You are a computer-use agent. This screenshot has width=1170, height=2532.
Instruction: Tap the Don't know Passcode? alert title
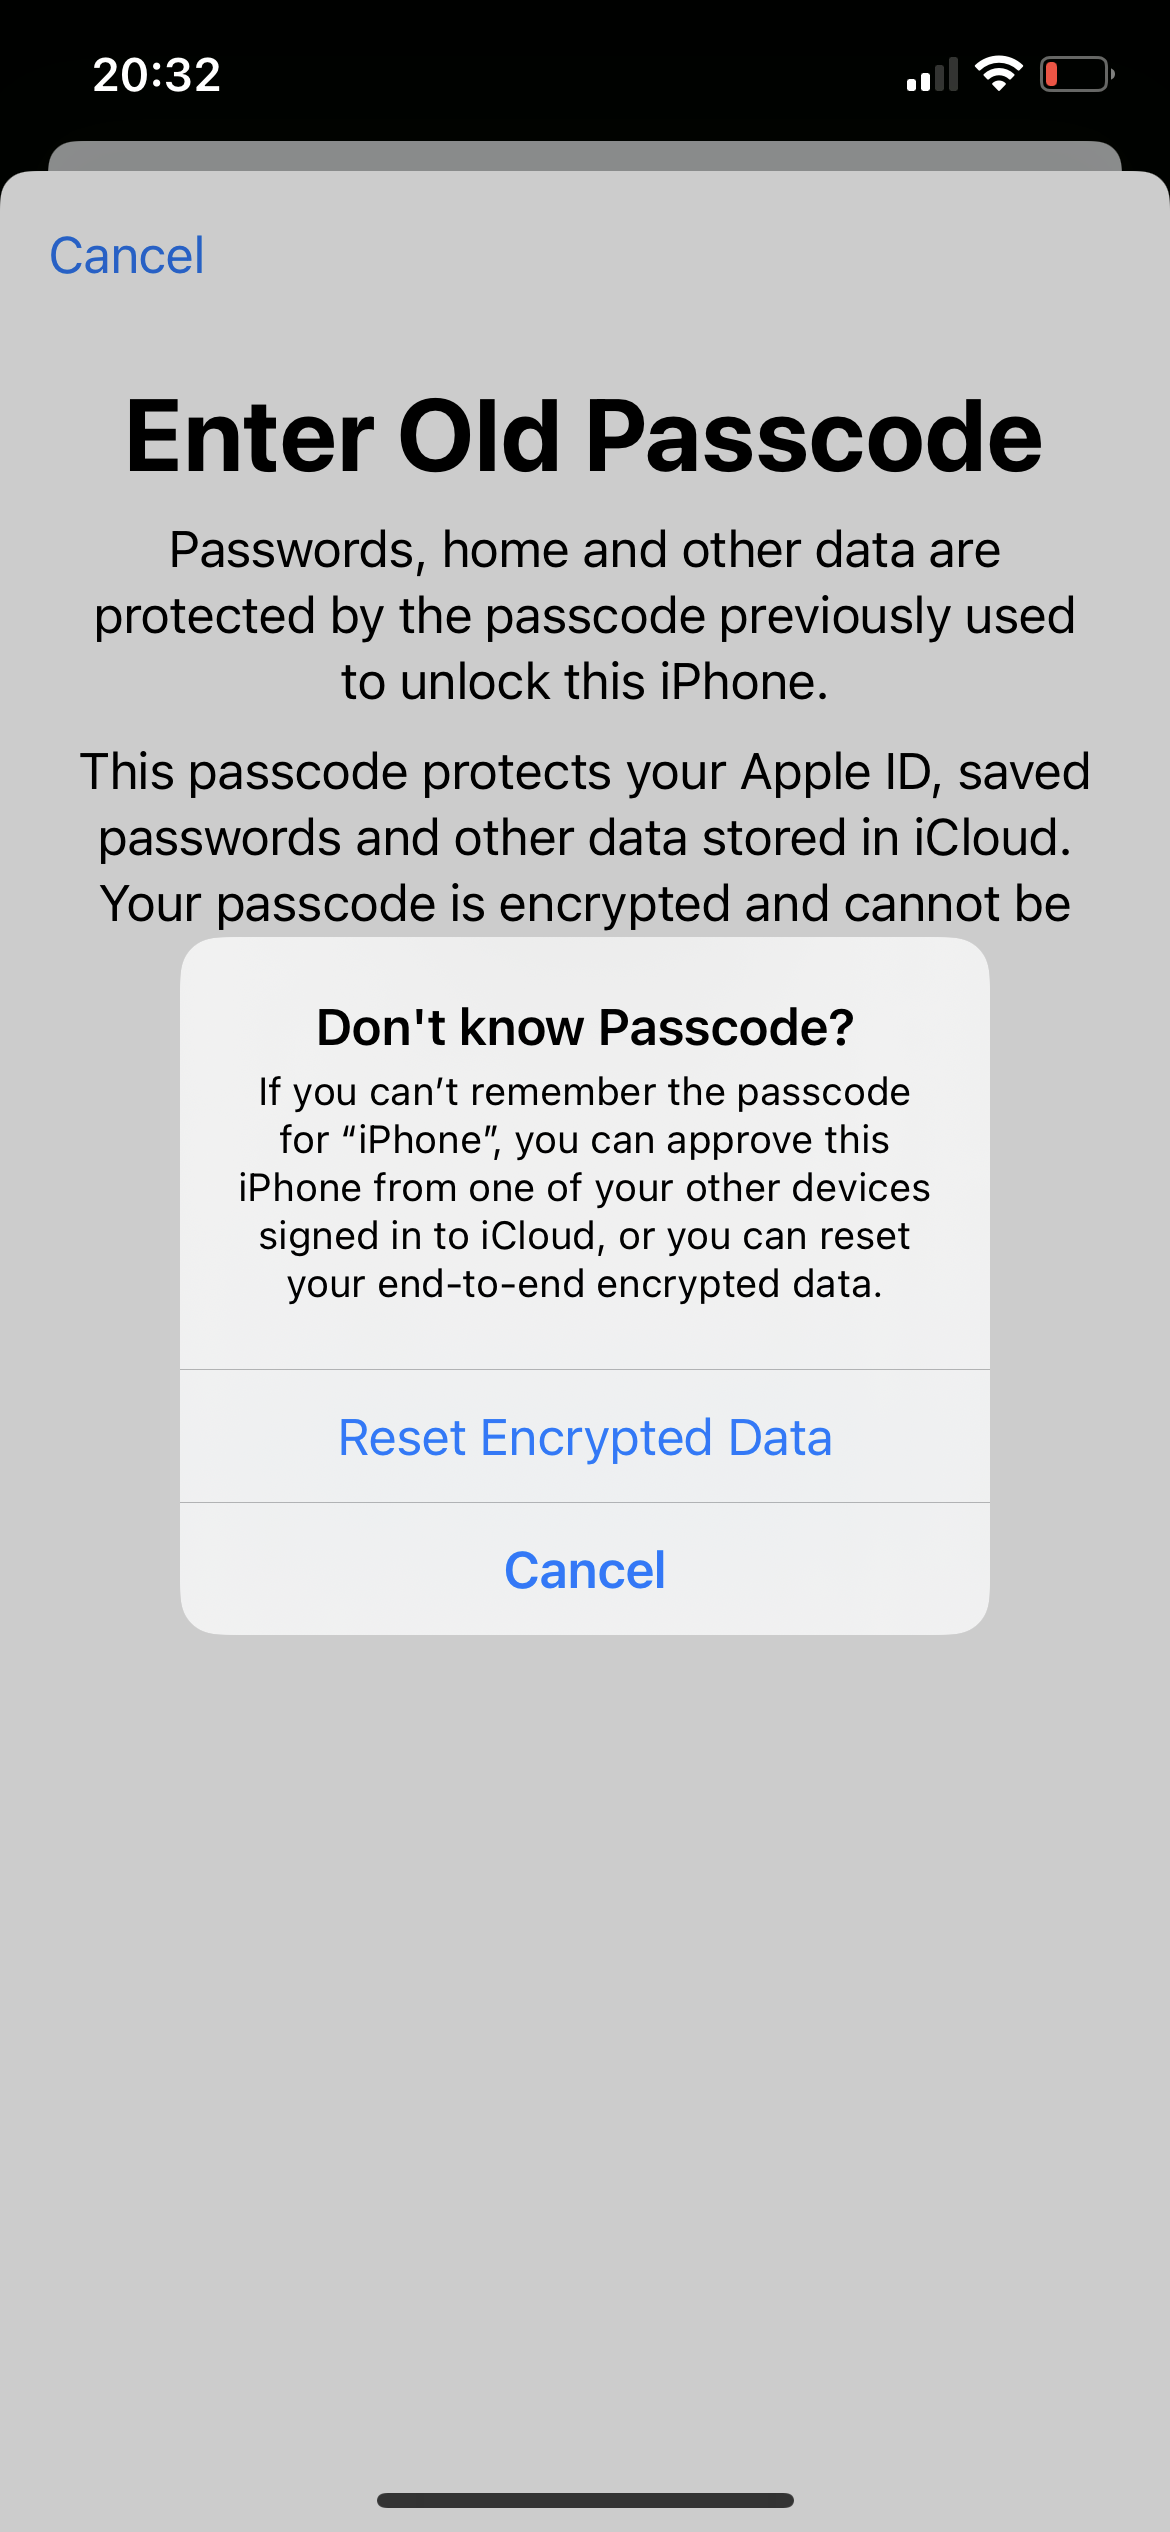(x=585, y=1027)
